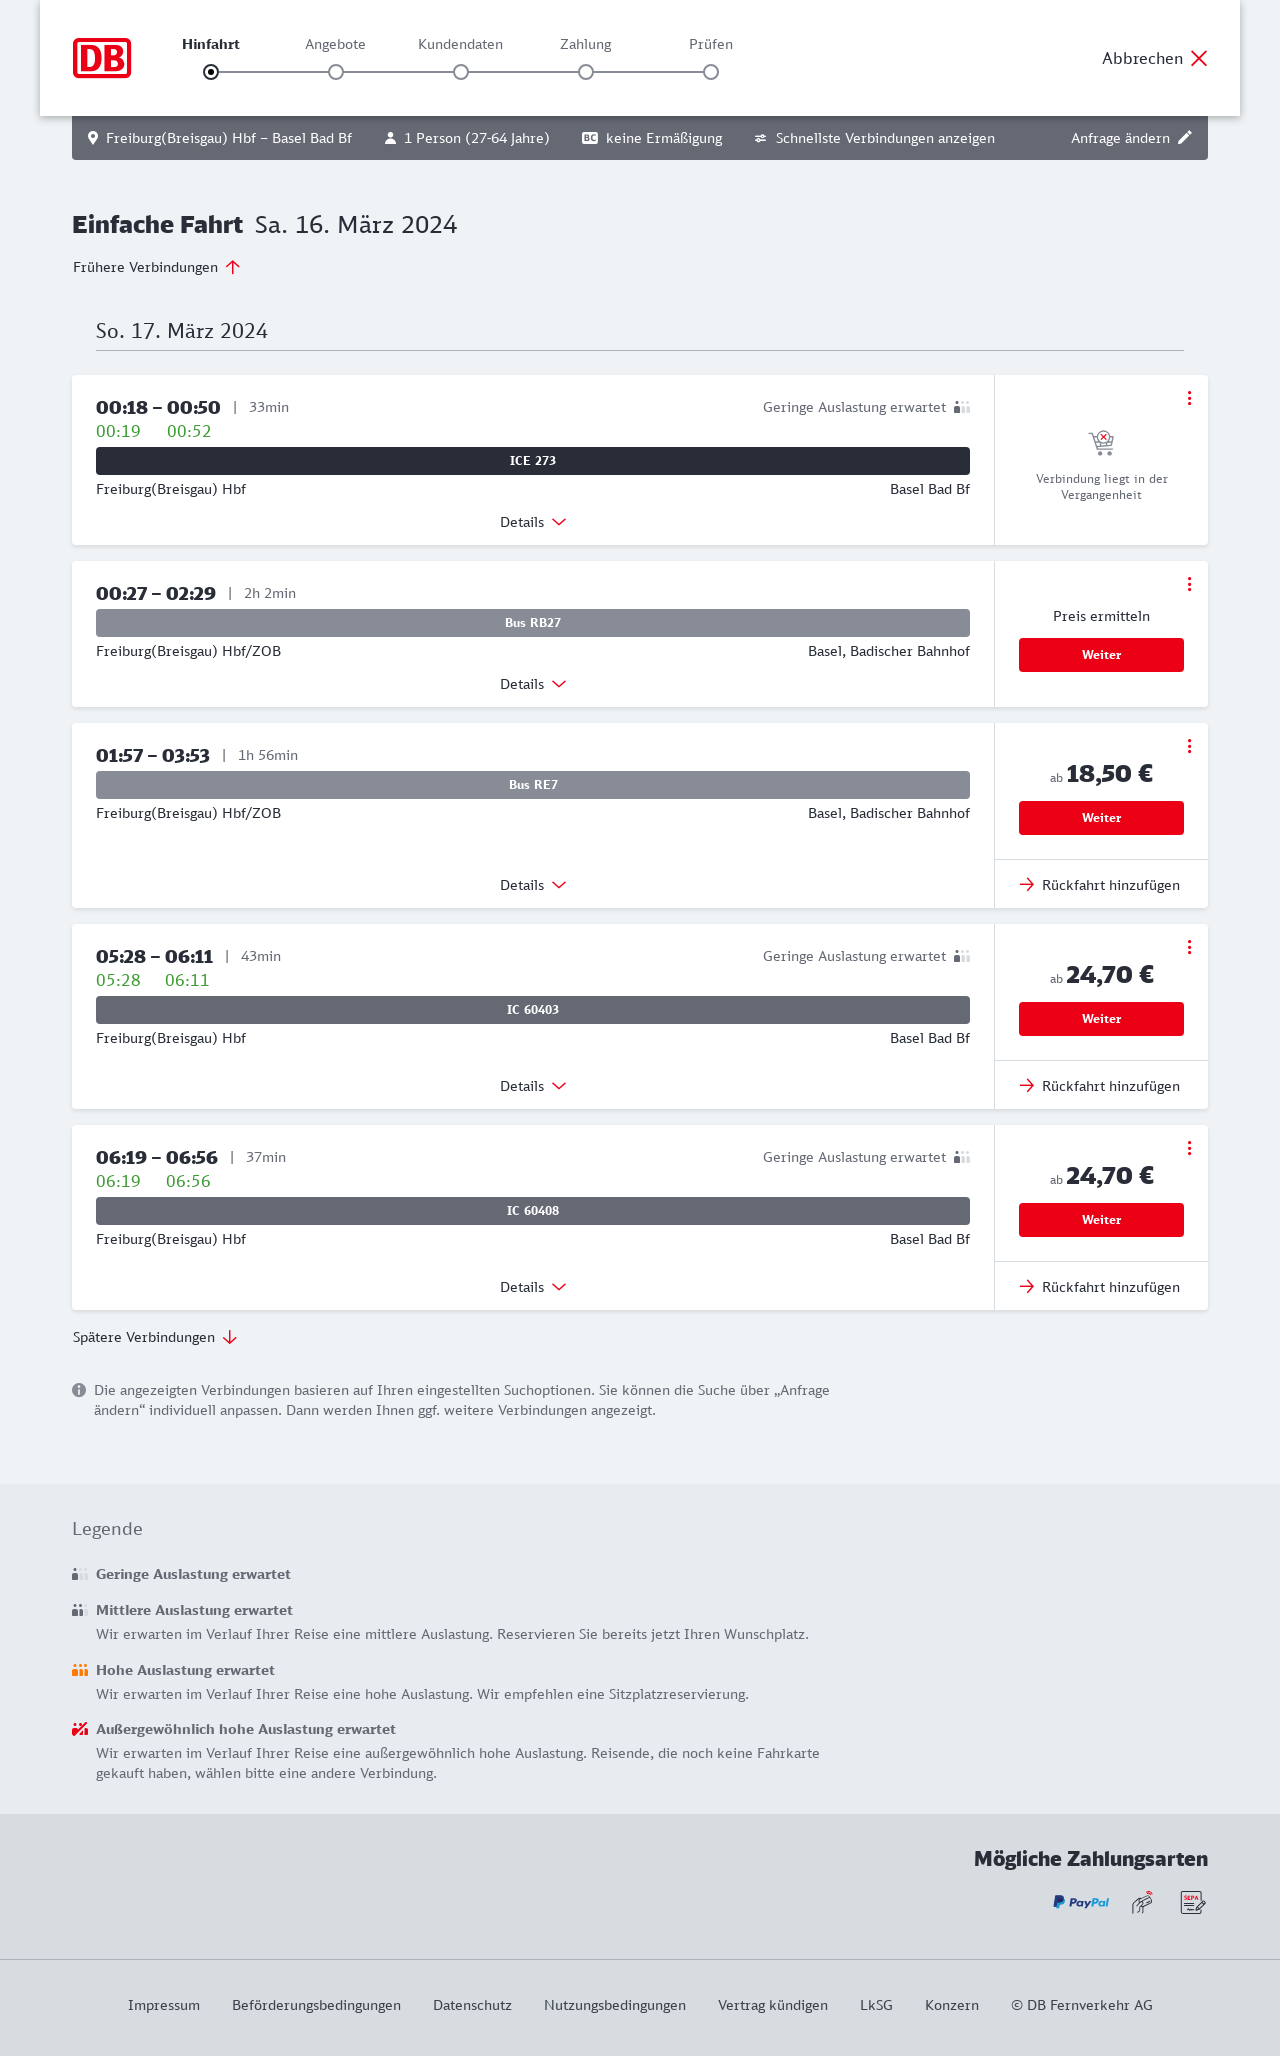Select the Angebote step circle
Image resolution: width=1280 pixels, height=2056 pixels.
point(336,72)
